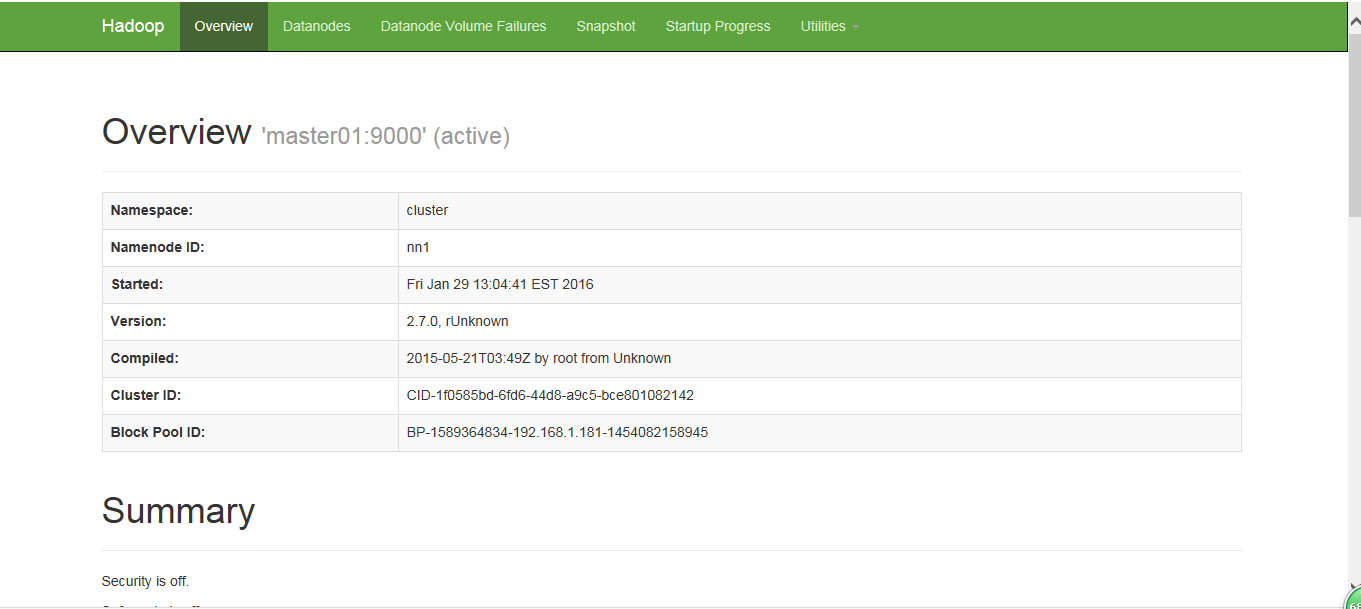Click the Version row showing 2.7.0
This screenshot has width=1361, height=609.
pos(457,321)
